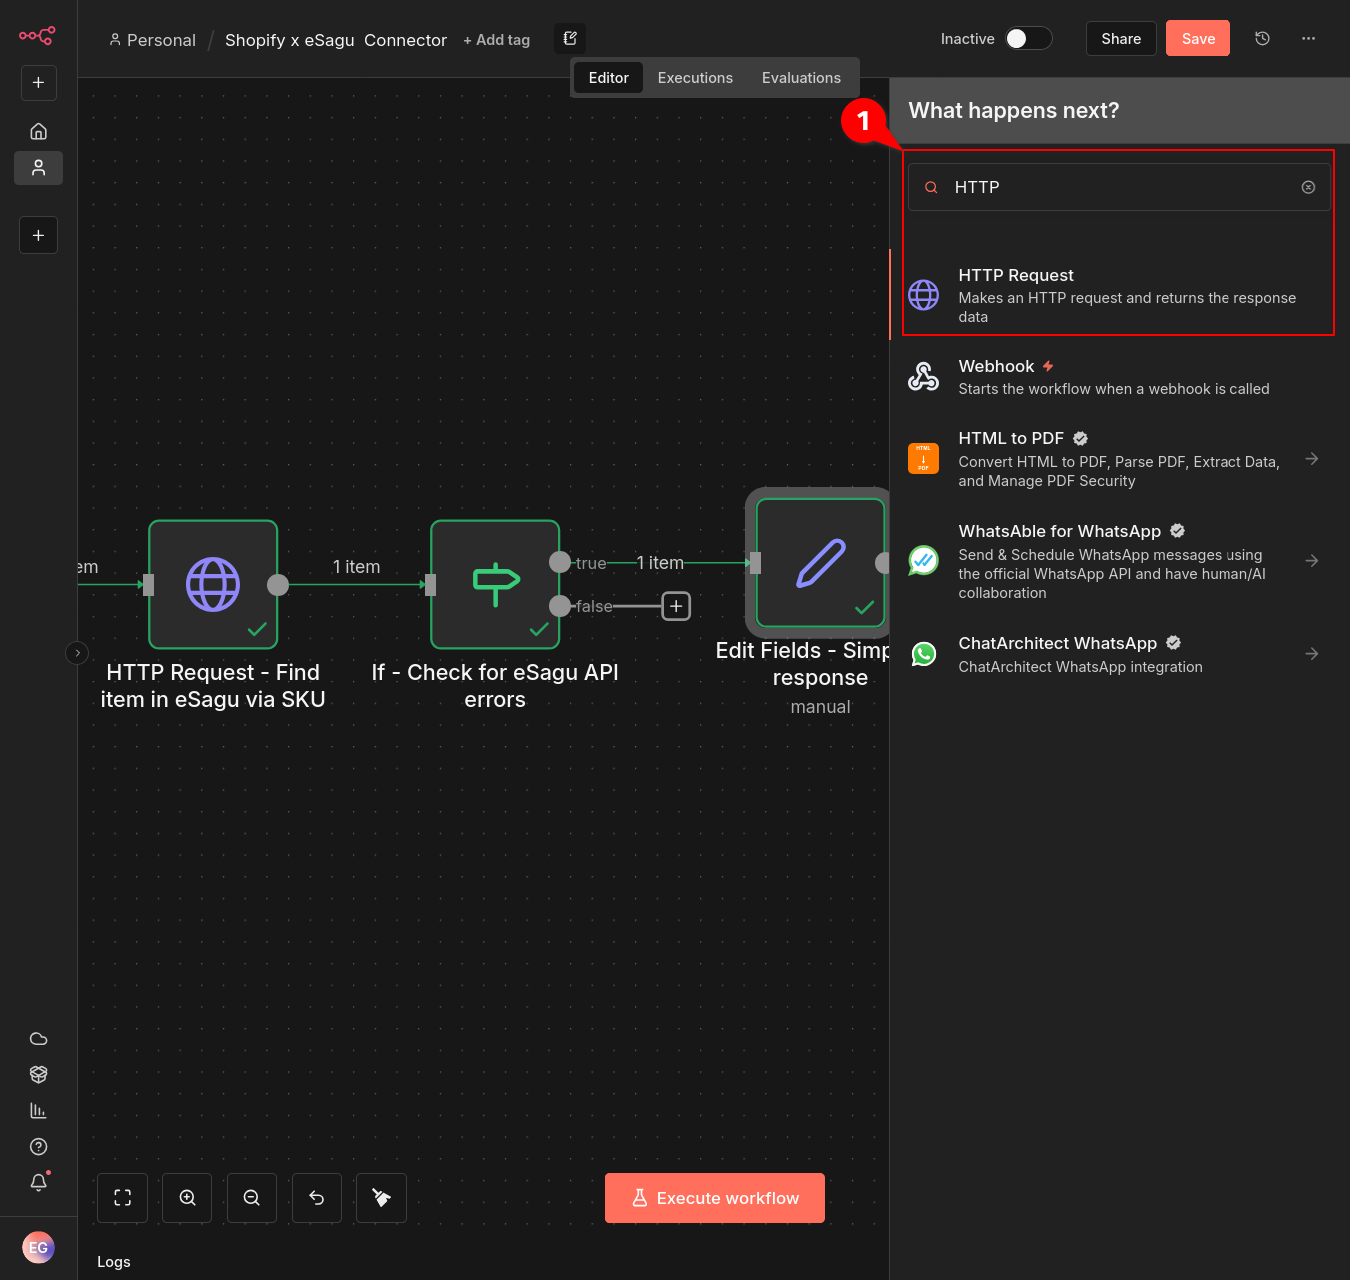Click the Personal breadcrumb link
Image resolution: width=1351 pixels, height=1281 pixels.
click(x=152, y=40)
